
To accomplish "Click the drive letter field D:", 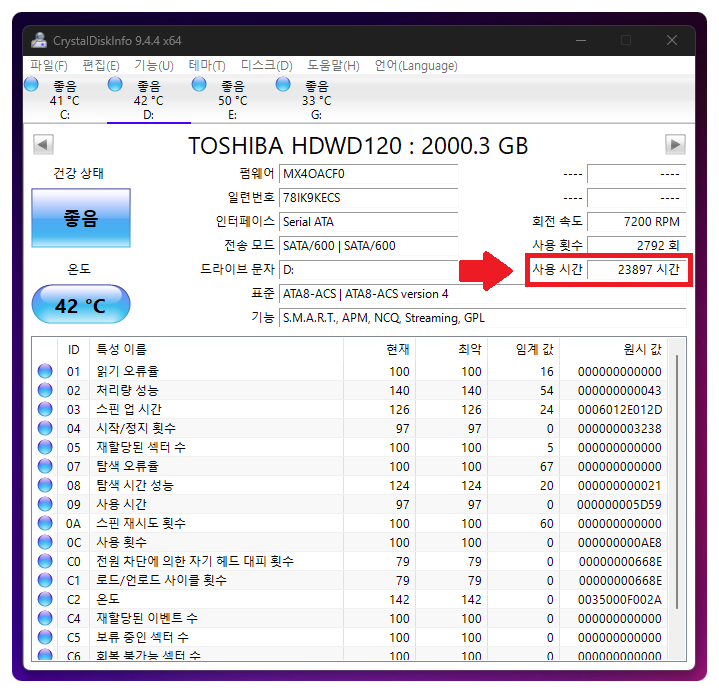I will pyautogui.click(x=368, y=270).
